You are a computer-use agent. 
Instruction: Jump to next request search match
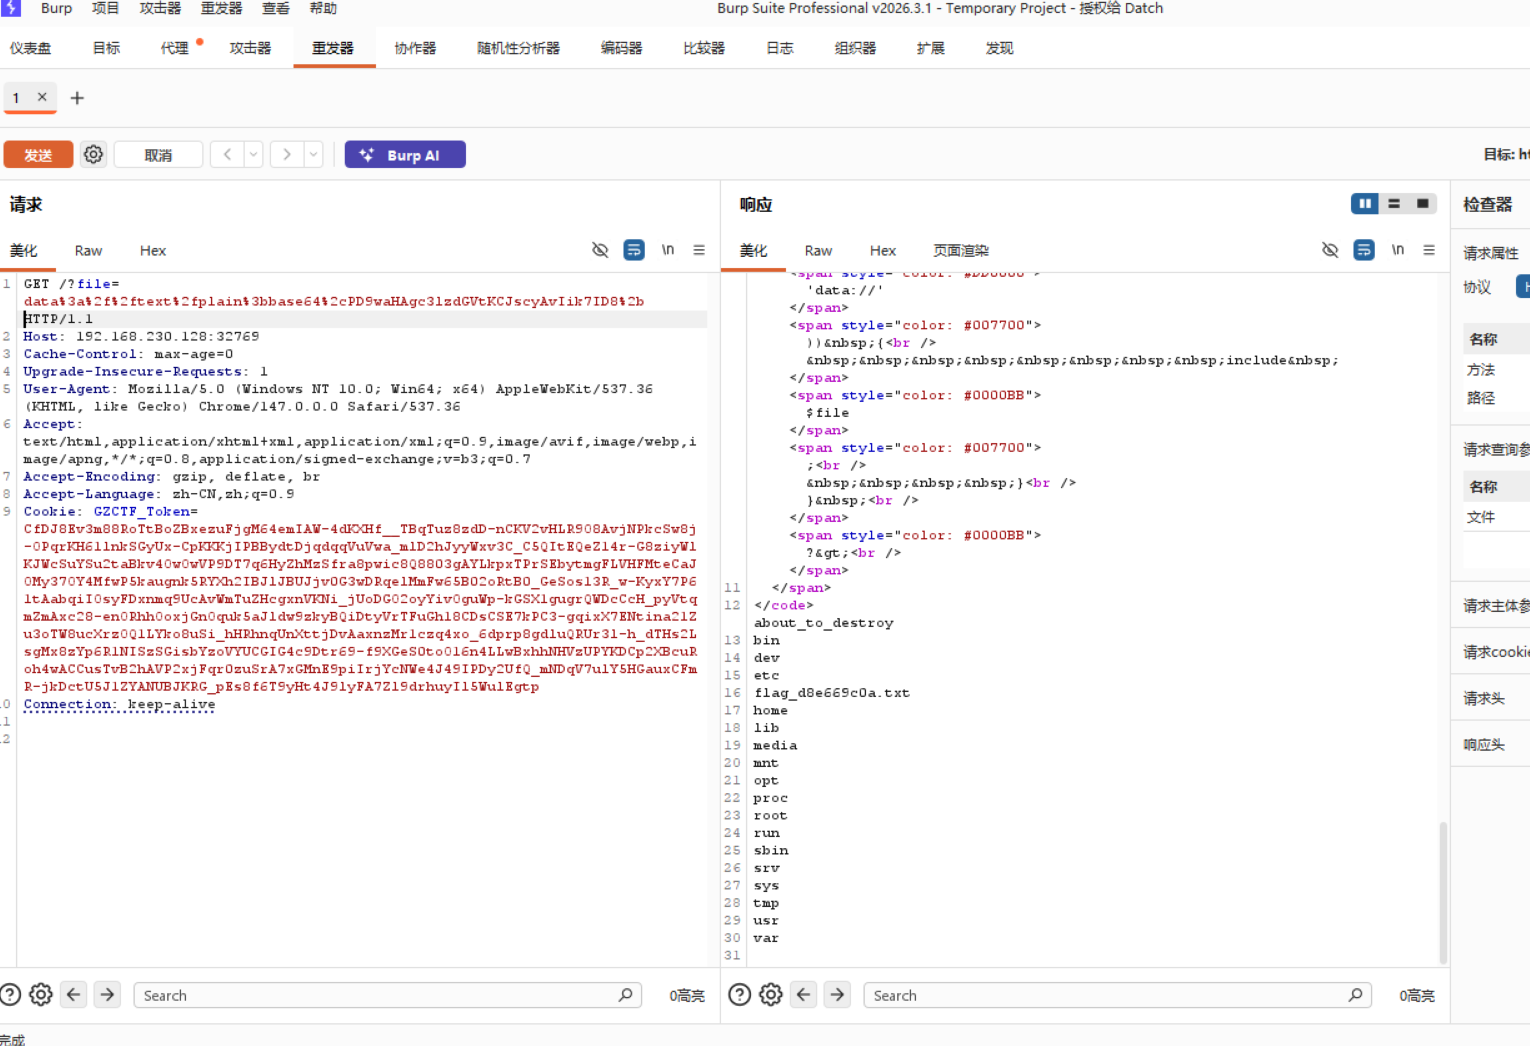click(107, 995)
